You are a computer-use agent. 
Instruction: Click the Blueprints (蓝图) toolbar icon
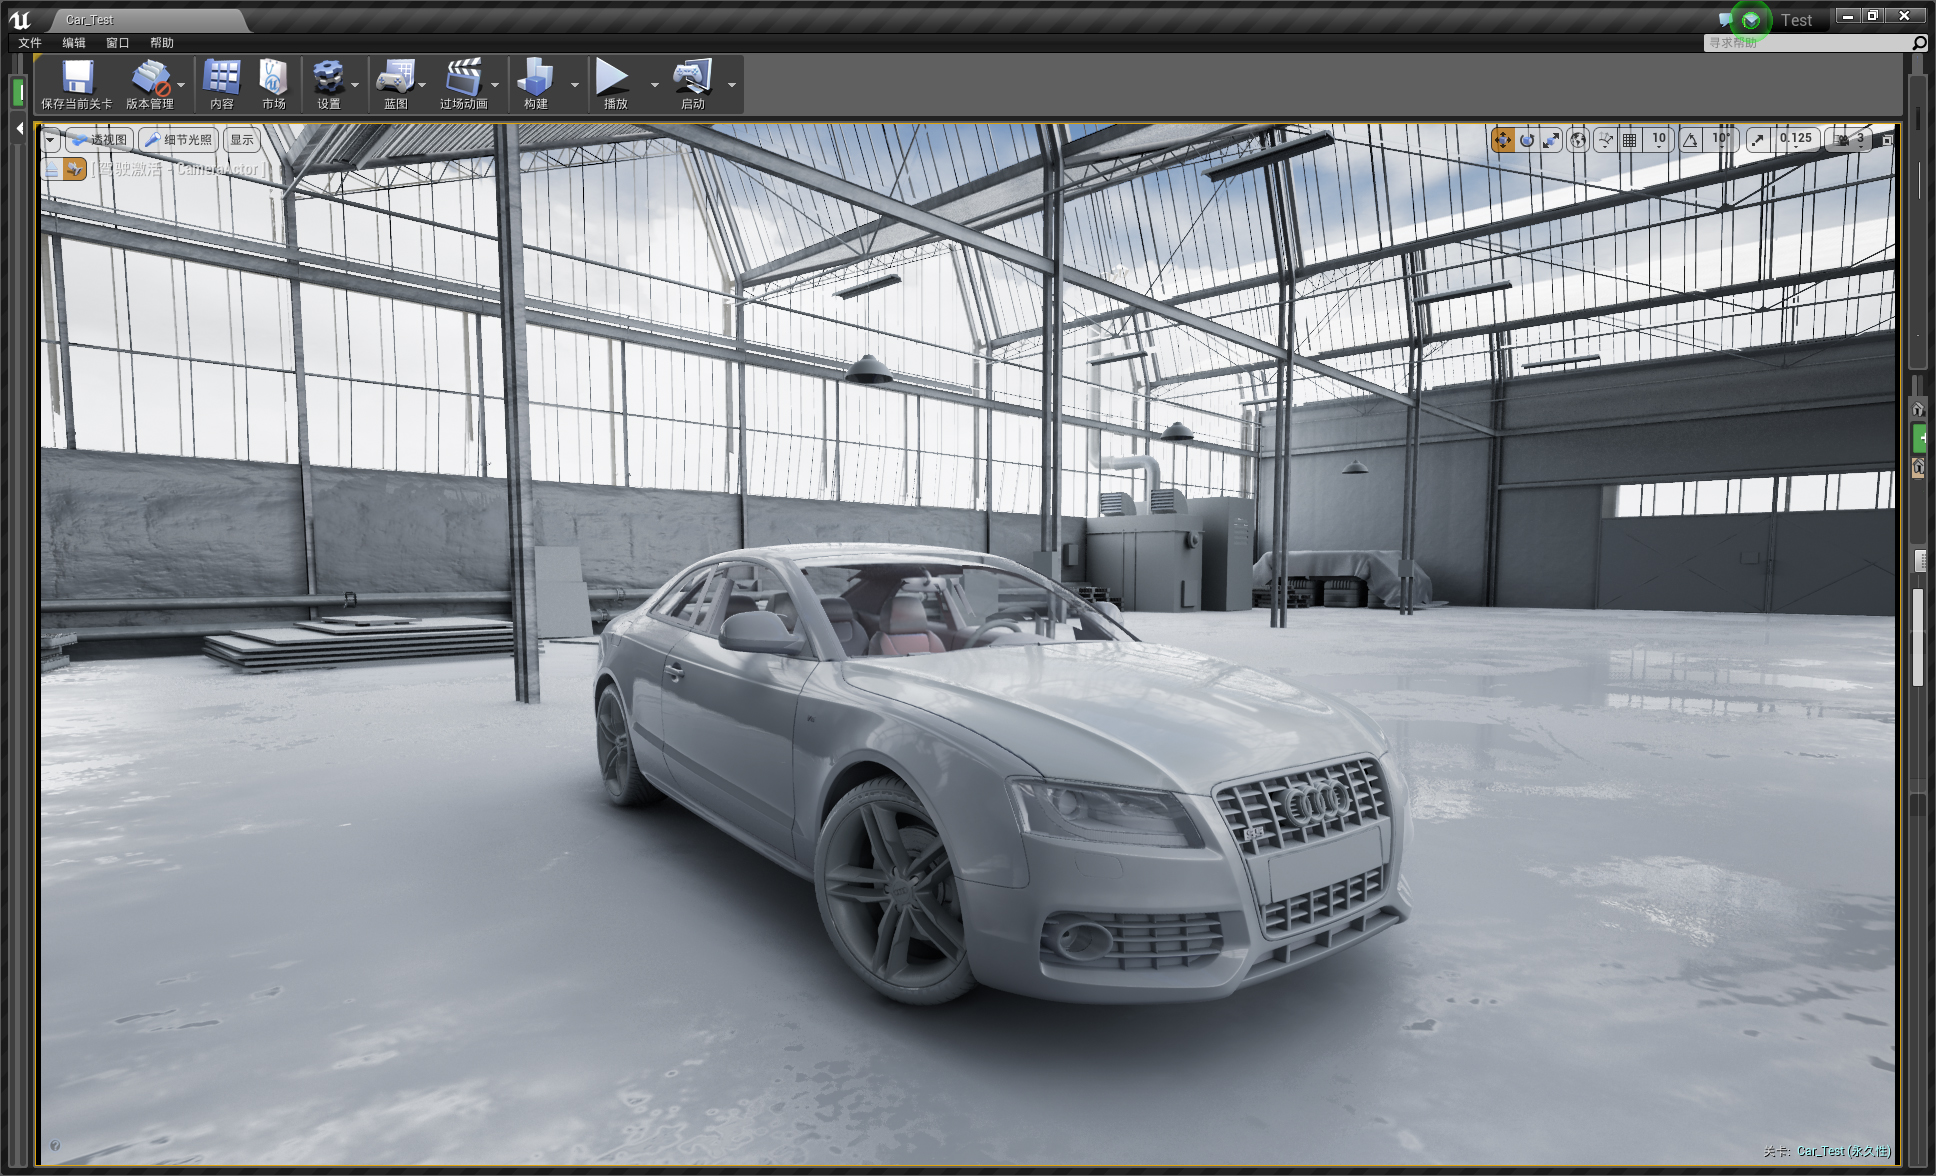coord(395,79)
